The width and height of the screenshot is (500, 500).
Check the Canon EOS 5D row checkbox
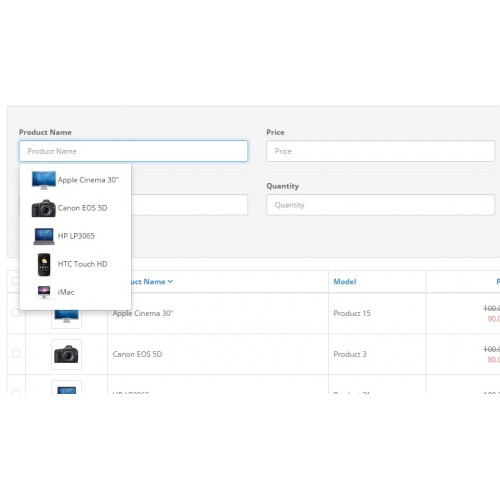tap(16, 353)
